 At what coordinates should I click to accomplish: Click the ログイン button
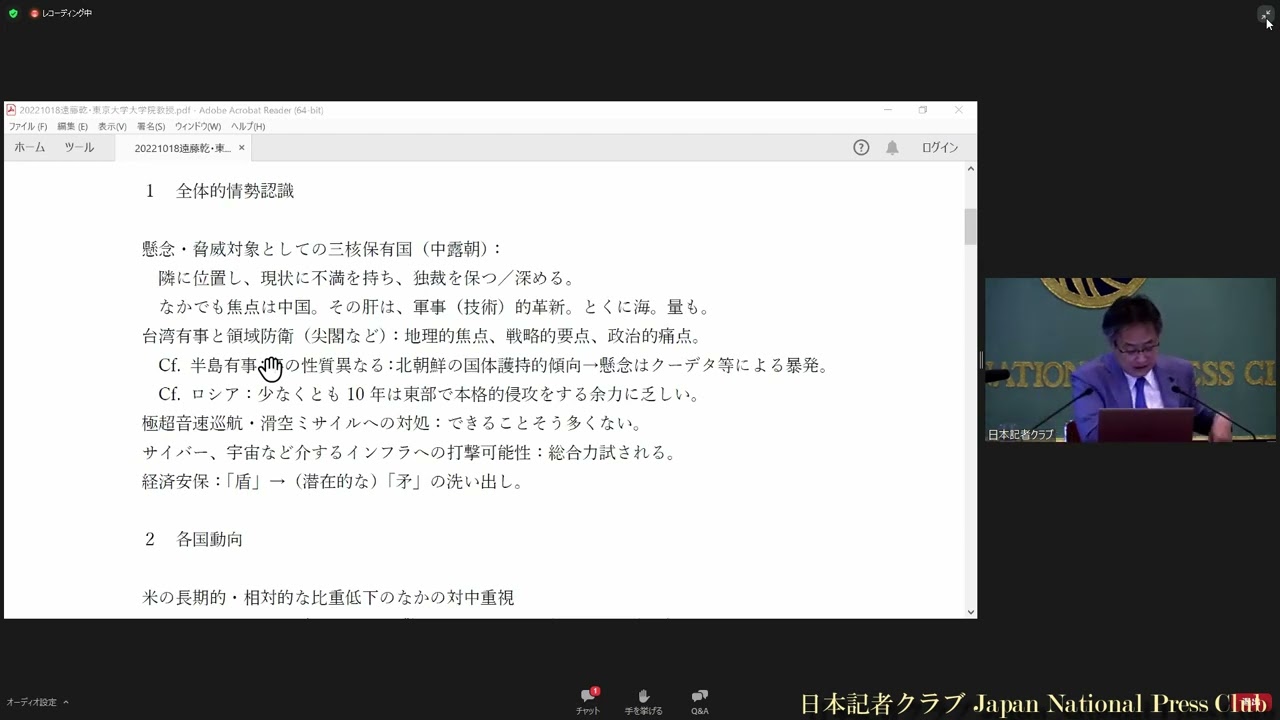(940, 147)
